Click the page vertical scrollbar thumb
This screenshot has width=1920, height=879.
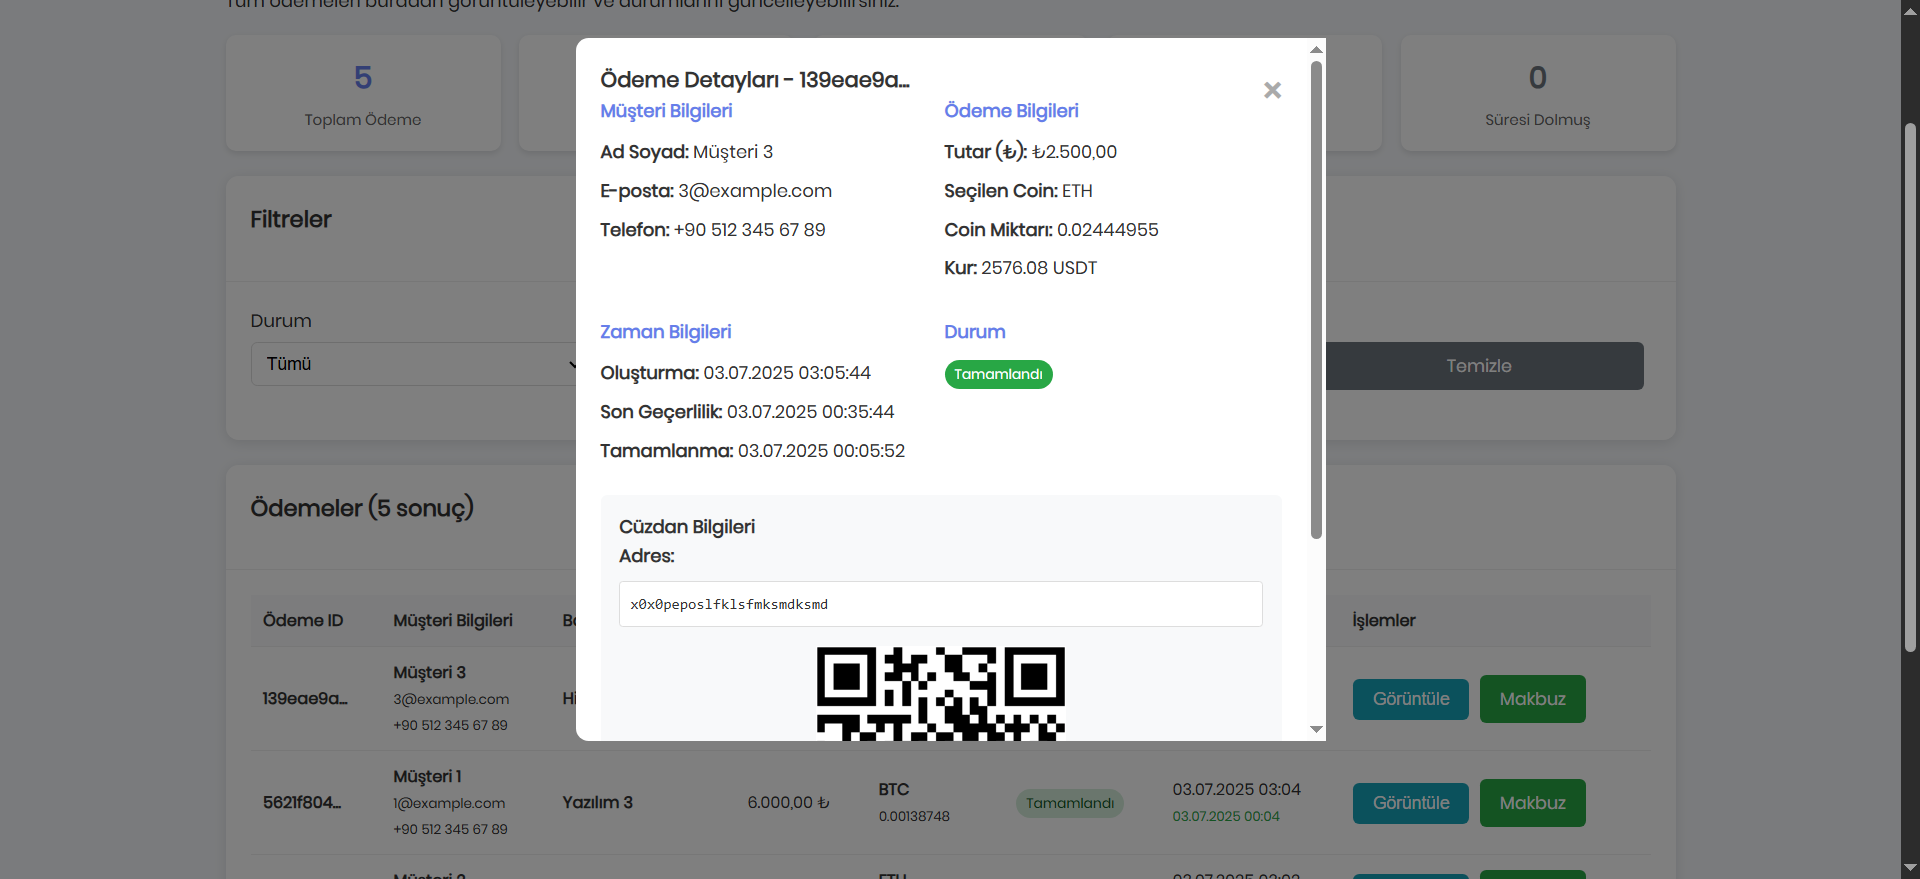tap(1910, 388)
